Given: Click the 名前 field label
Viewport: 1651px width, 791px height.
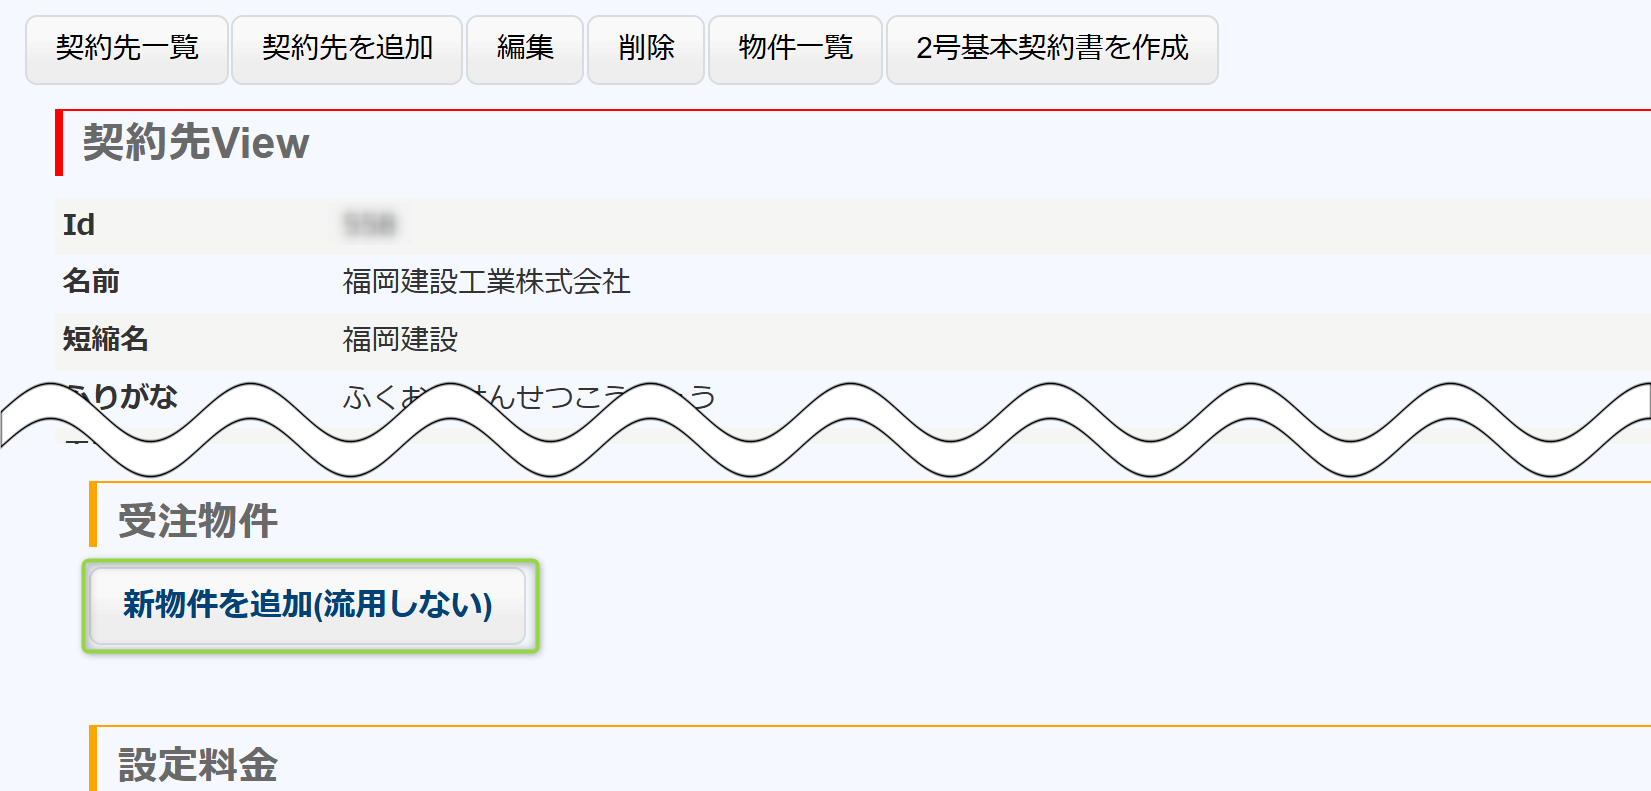Looking at the screenshot, I should (91, 282).
